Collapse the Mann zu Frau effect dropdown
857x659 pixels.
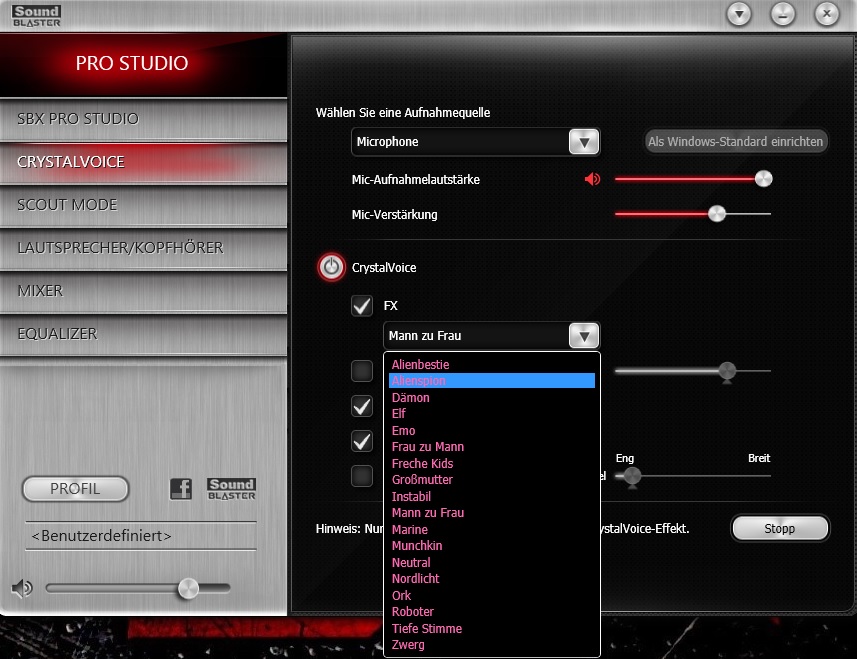pos(584,336)
